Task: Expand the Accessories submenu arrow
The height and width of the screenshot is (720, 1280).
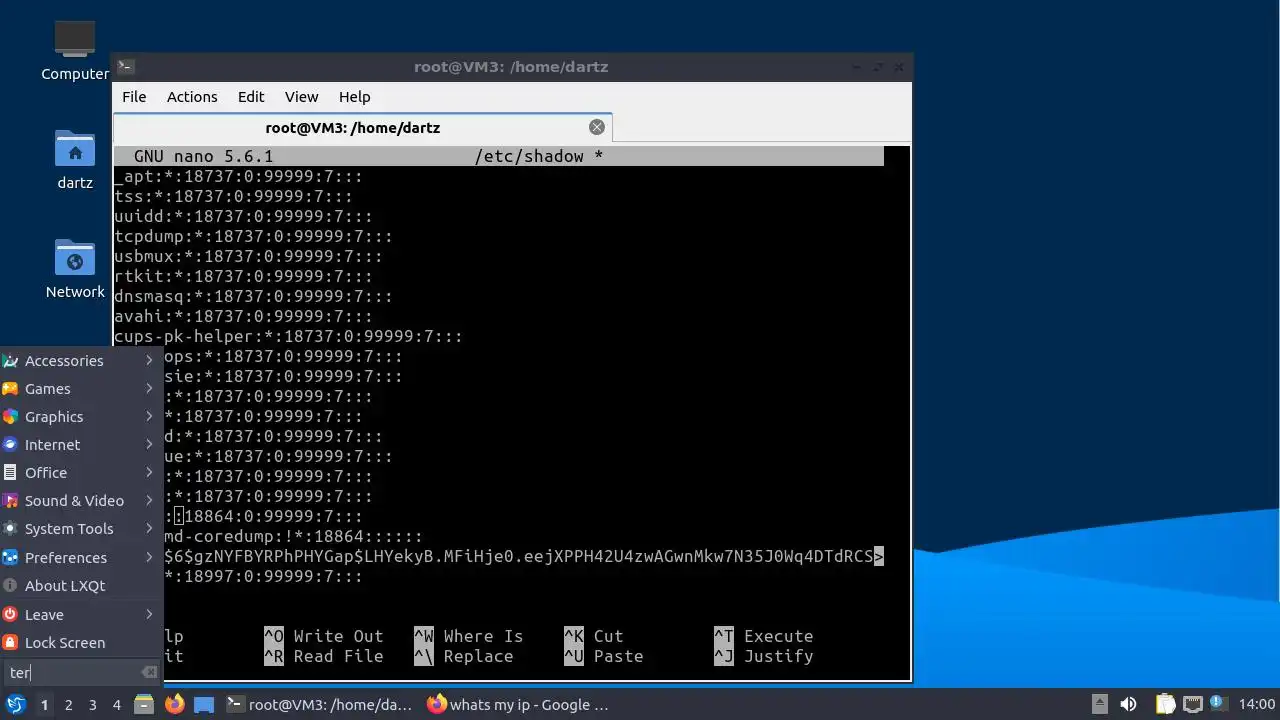Action: pos(149,361)
